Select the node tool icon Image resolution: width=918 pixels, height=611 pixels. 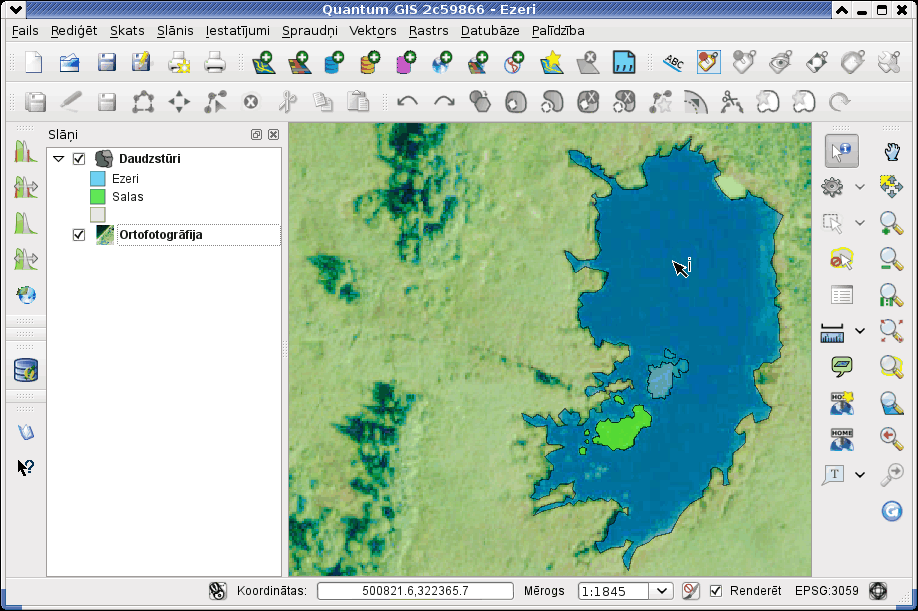tap(215, 102)
